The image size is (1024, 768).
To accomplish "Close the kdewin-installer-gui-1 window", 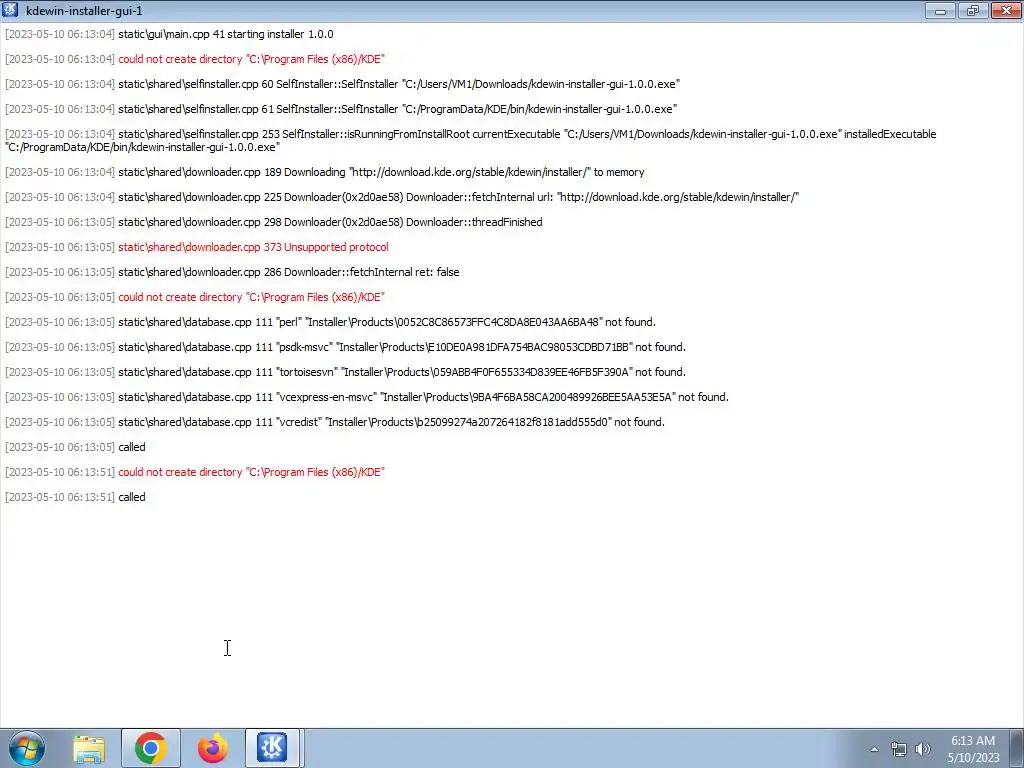I will click(1006, 10).
